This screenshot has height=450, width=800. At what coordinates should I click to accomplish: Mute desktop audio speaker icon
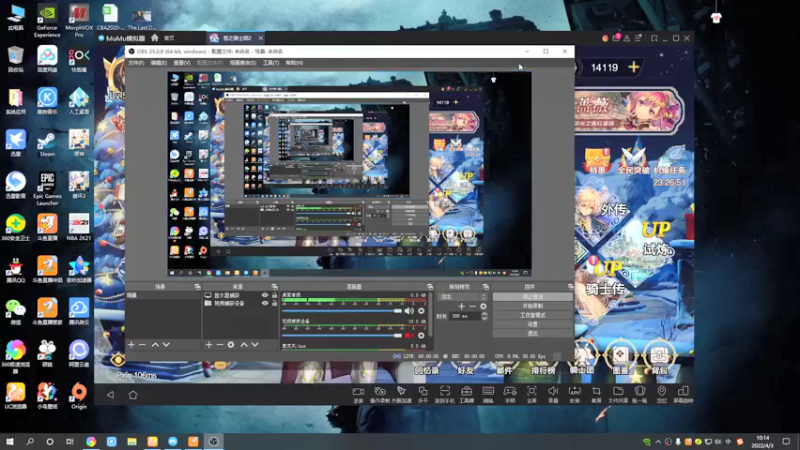(409, 311)
